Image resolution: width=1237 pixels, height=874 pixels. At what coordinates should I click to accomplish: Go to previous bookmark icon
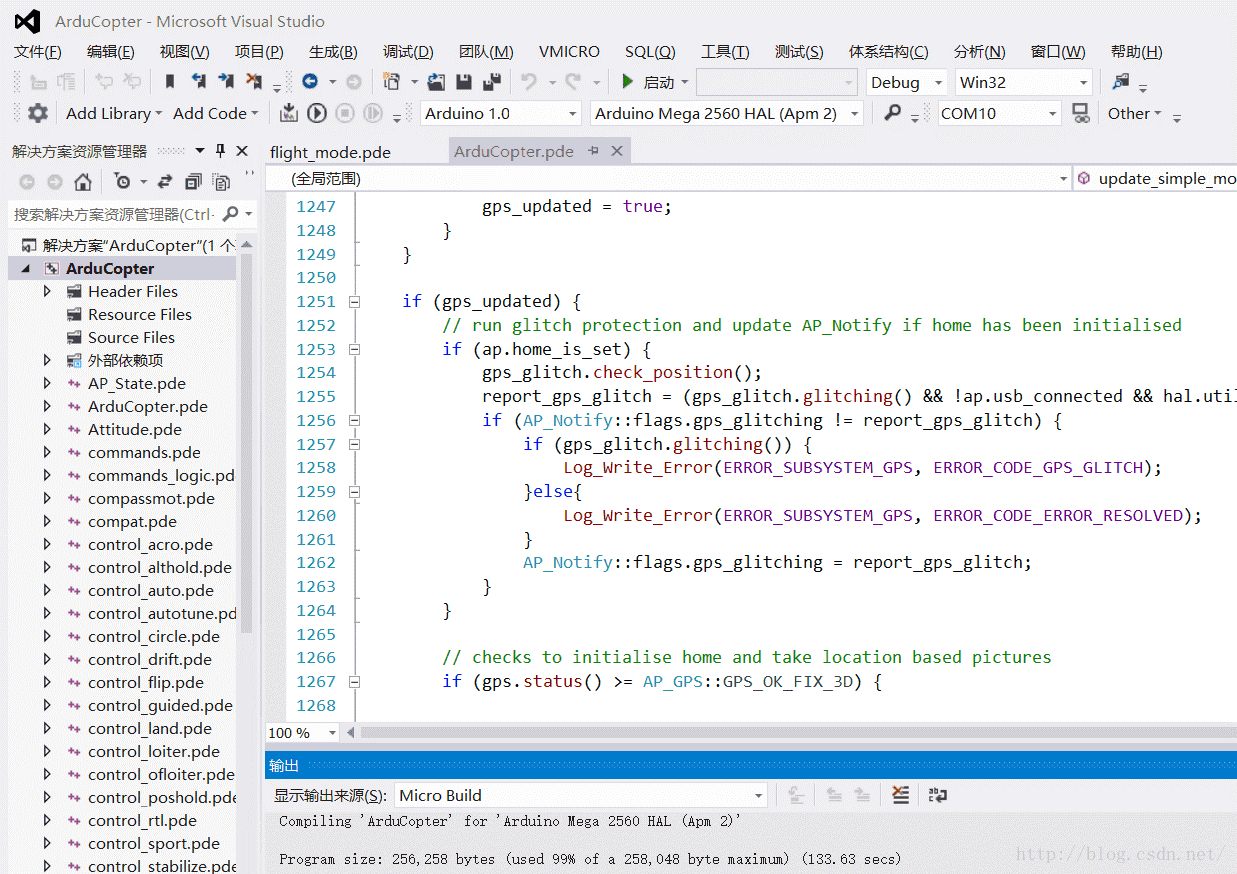(198, 82)
